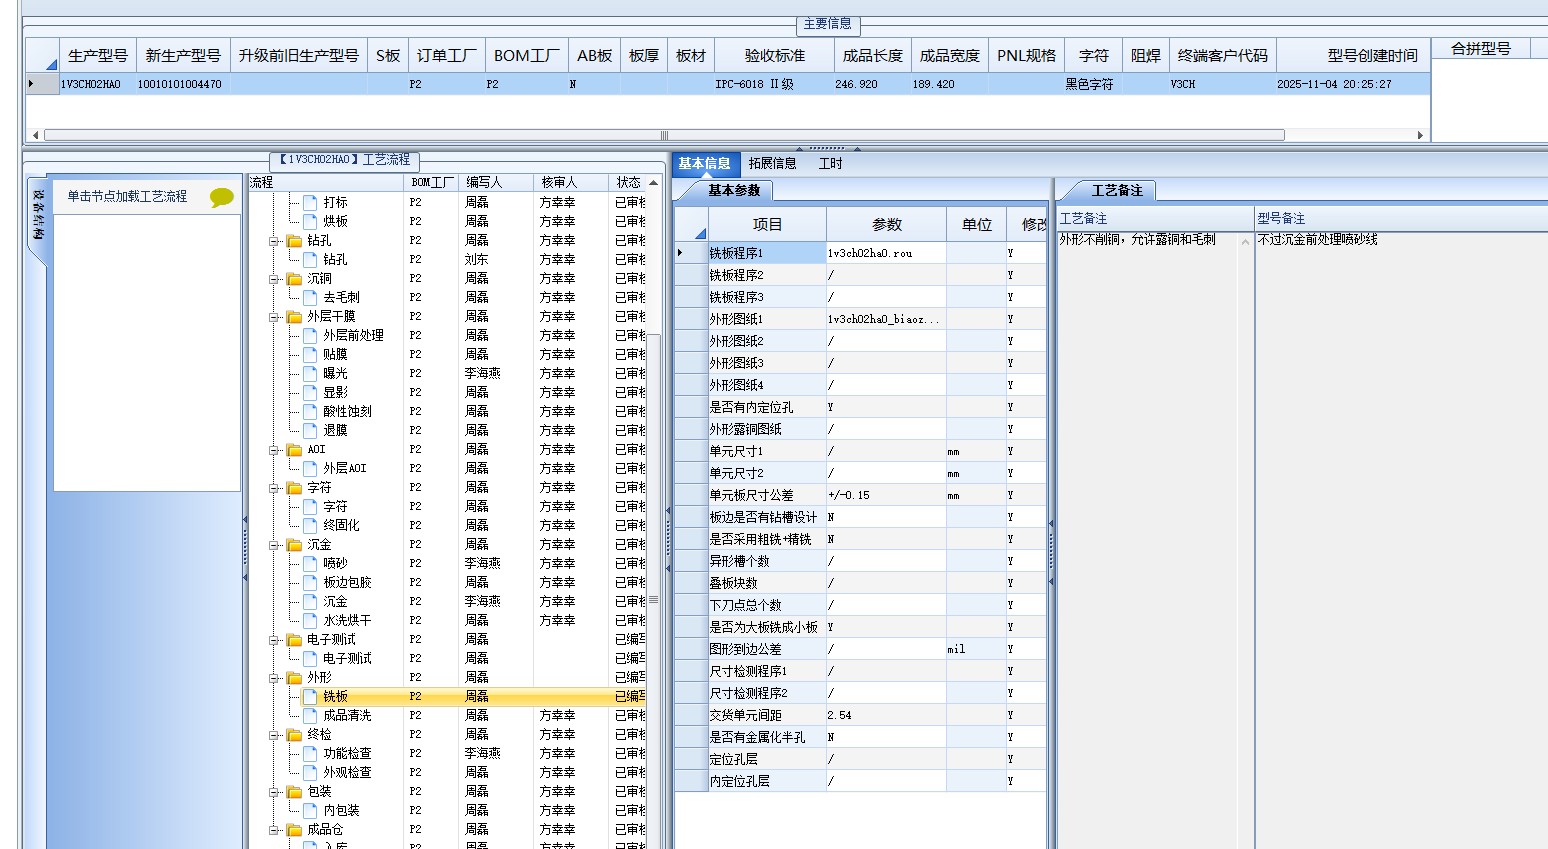1548x849 pixels.
Task: Click the 贴膜 document icon
Action: [x=310, y=354]
